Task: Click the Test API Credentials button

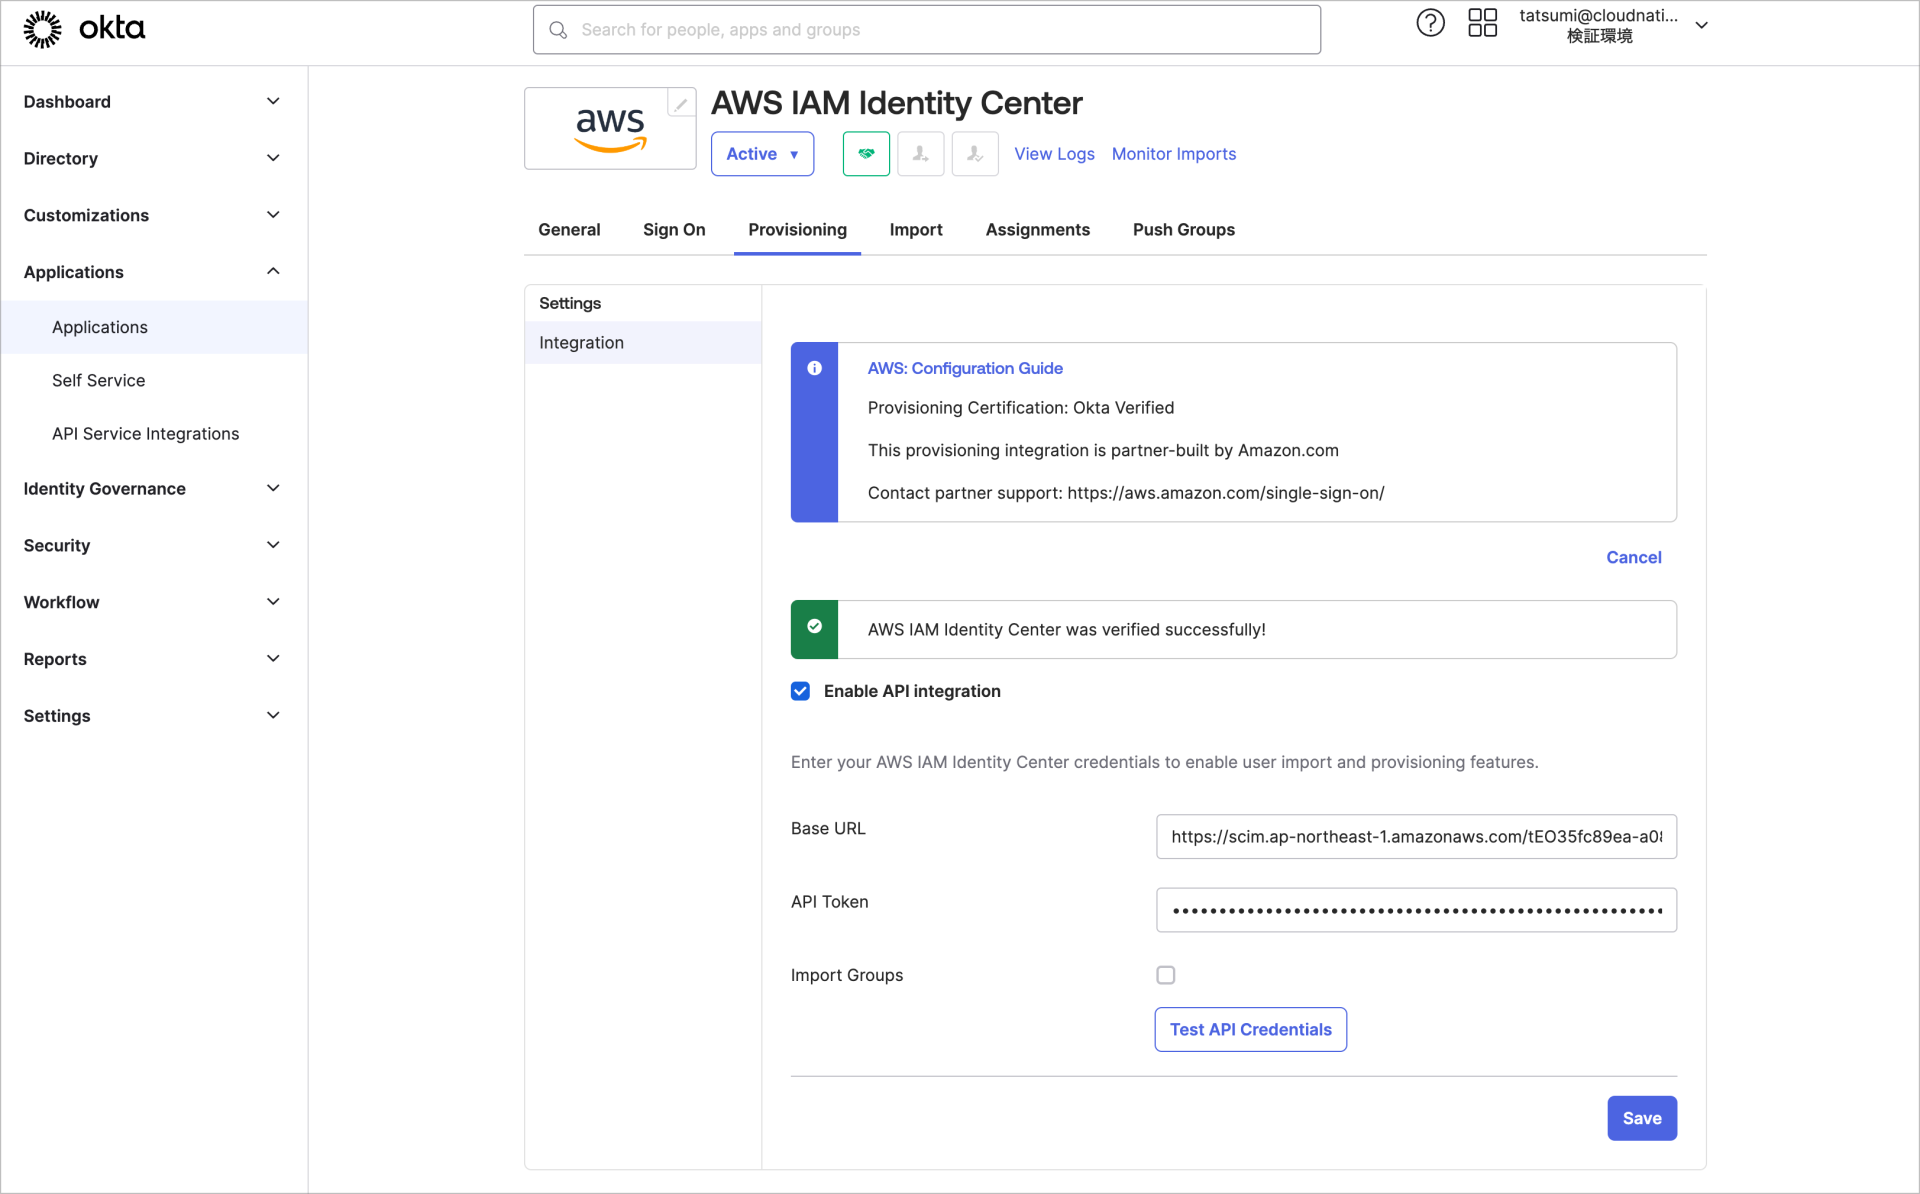Action: tap(1249, 1029)
